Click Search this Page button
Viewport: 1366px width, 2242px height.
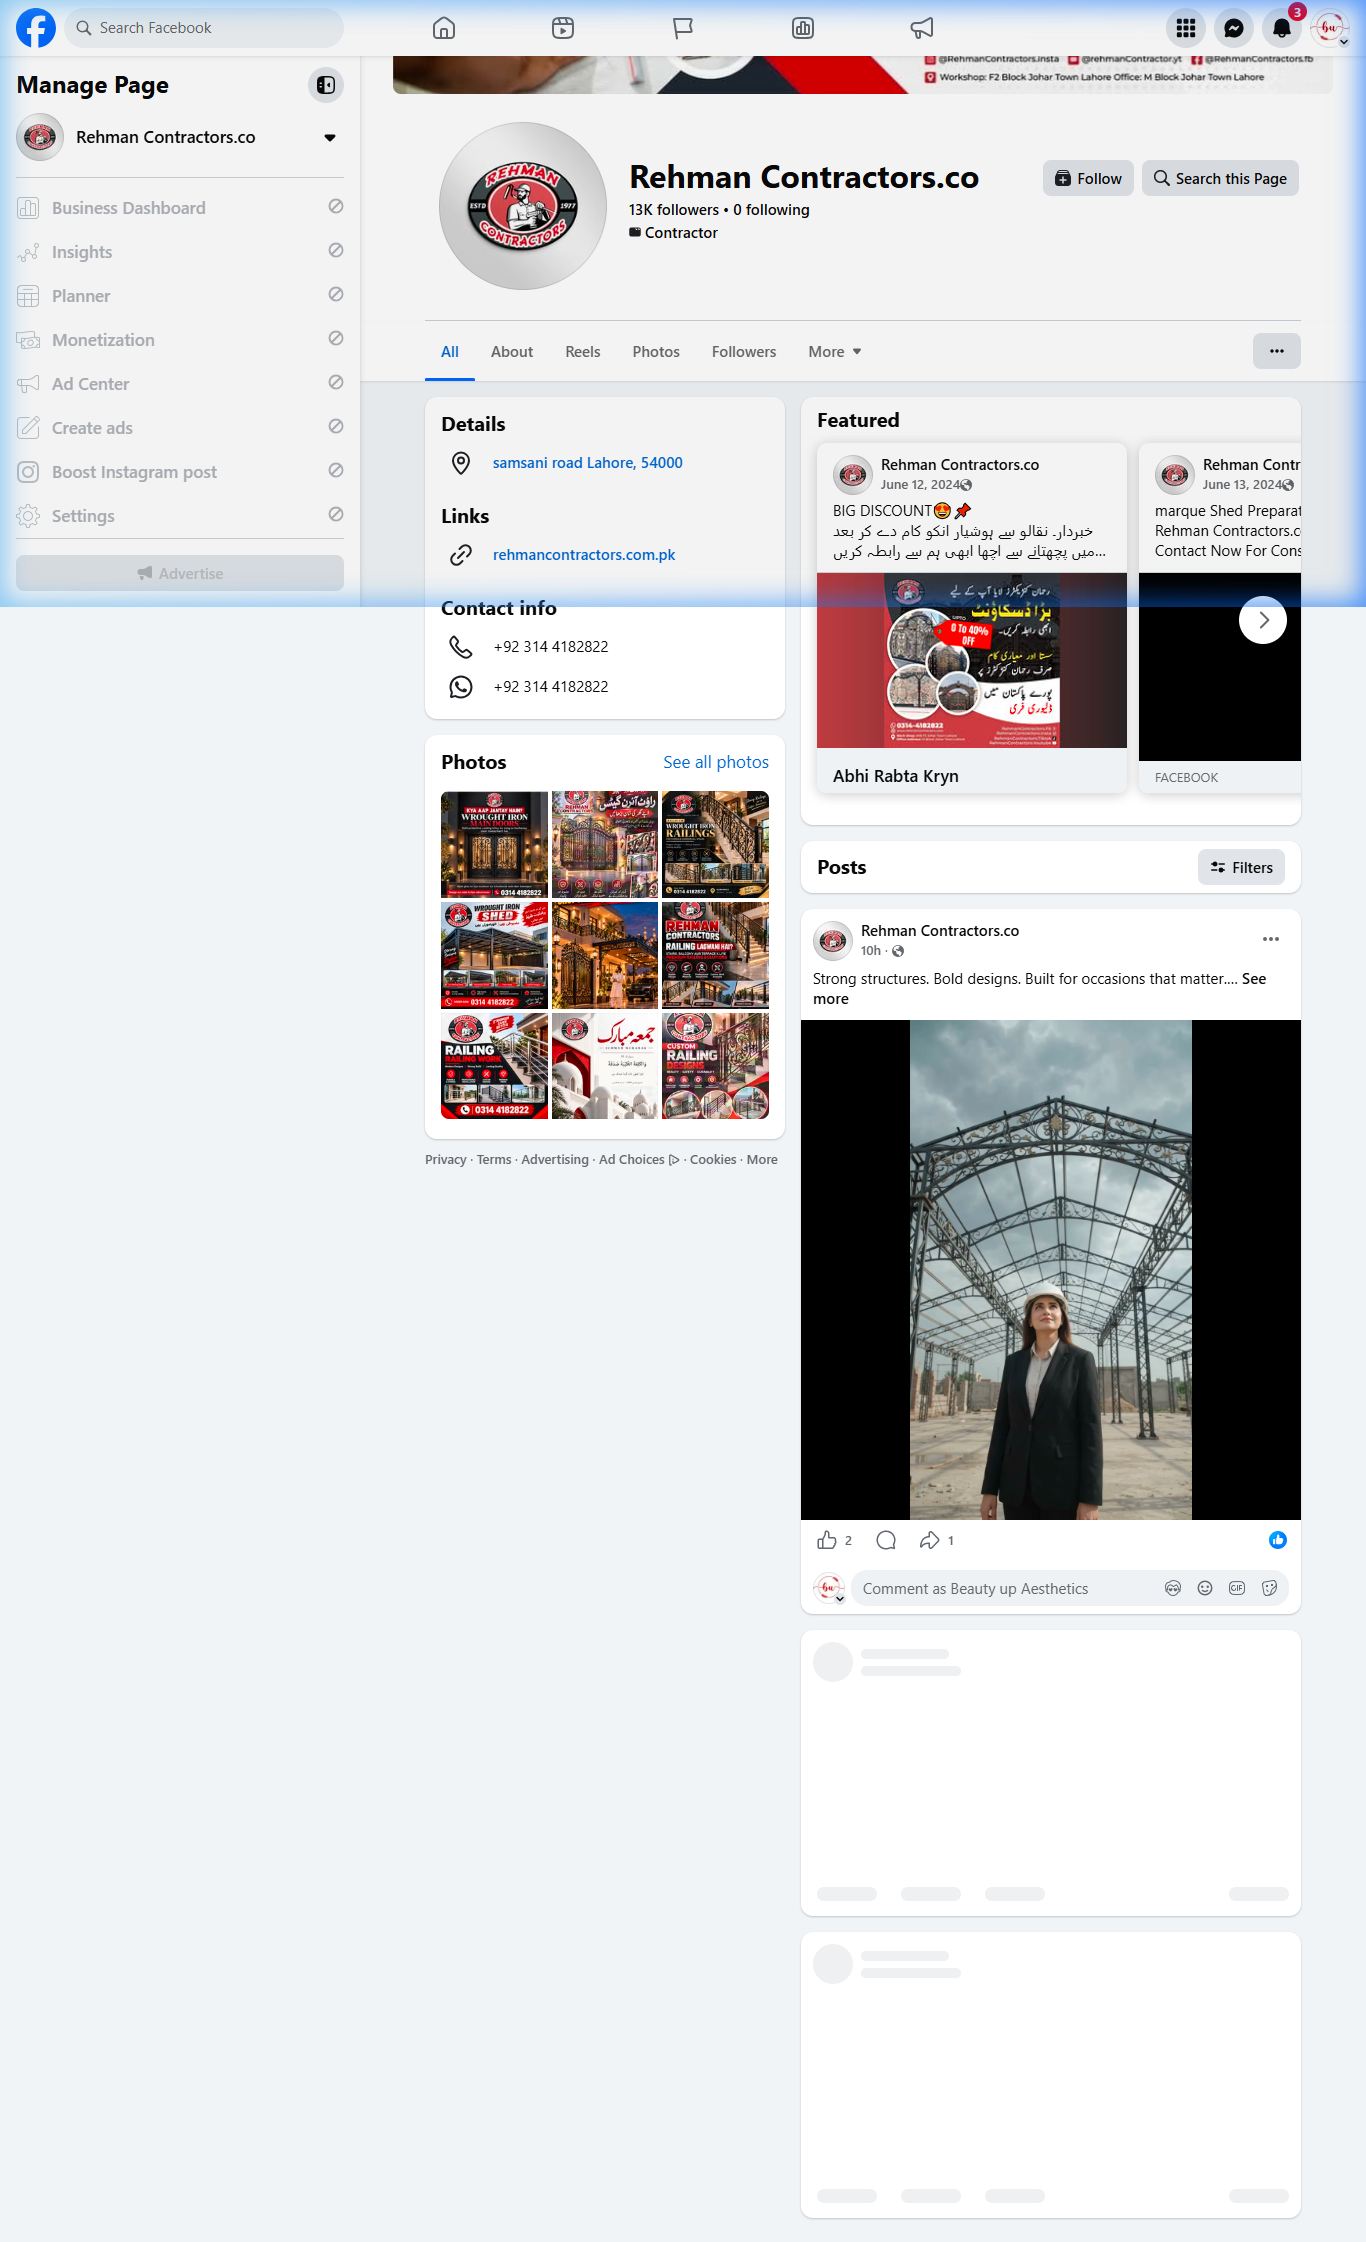1220,178
